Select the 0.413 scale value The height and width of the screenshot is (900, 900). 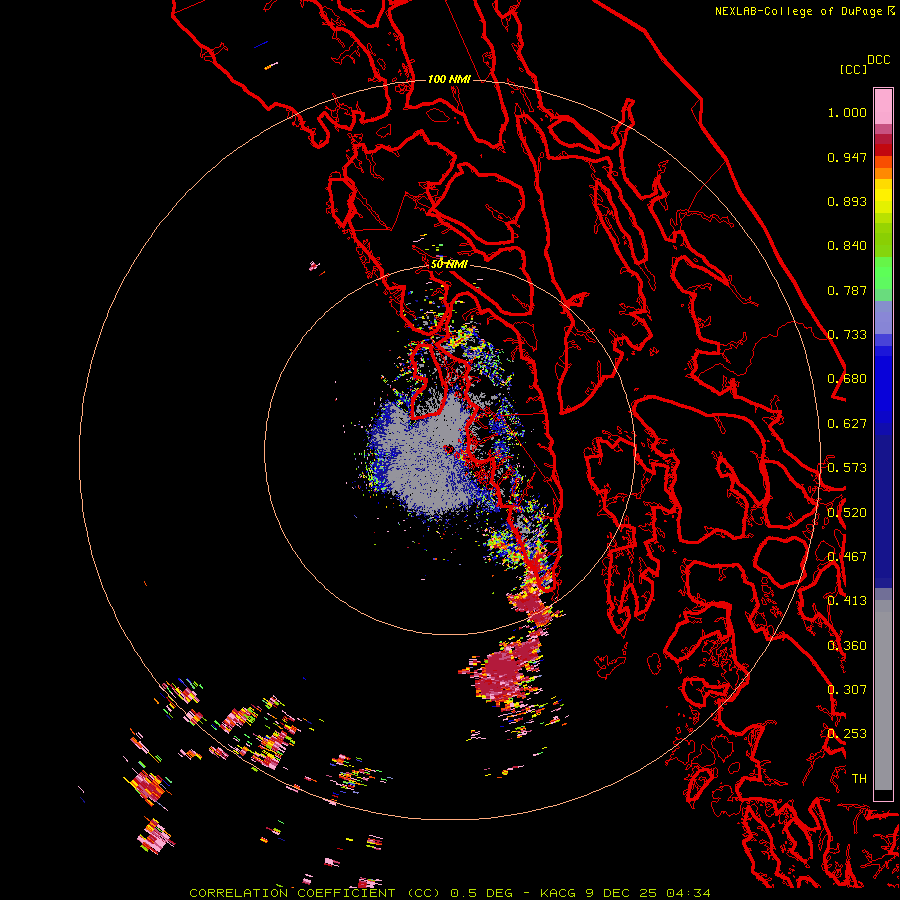point(847,601)
